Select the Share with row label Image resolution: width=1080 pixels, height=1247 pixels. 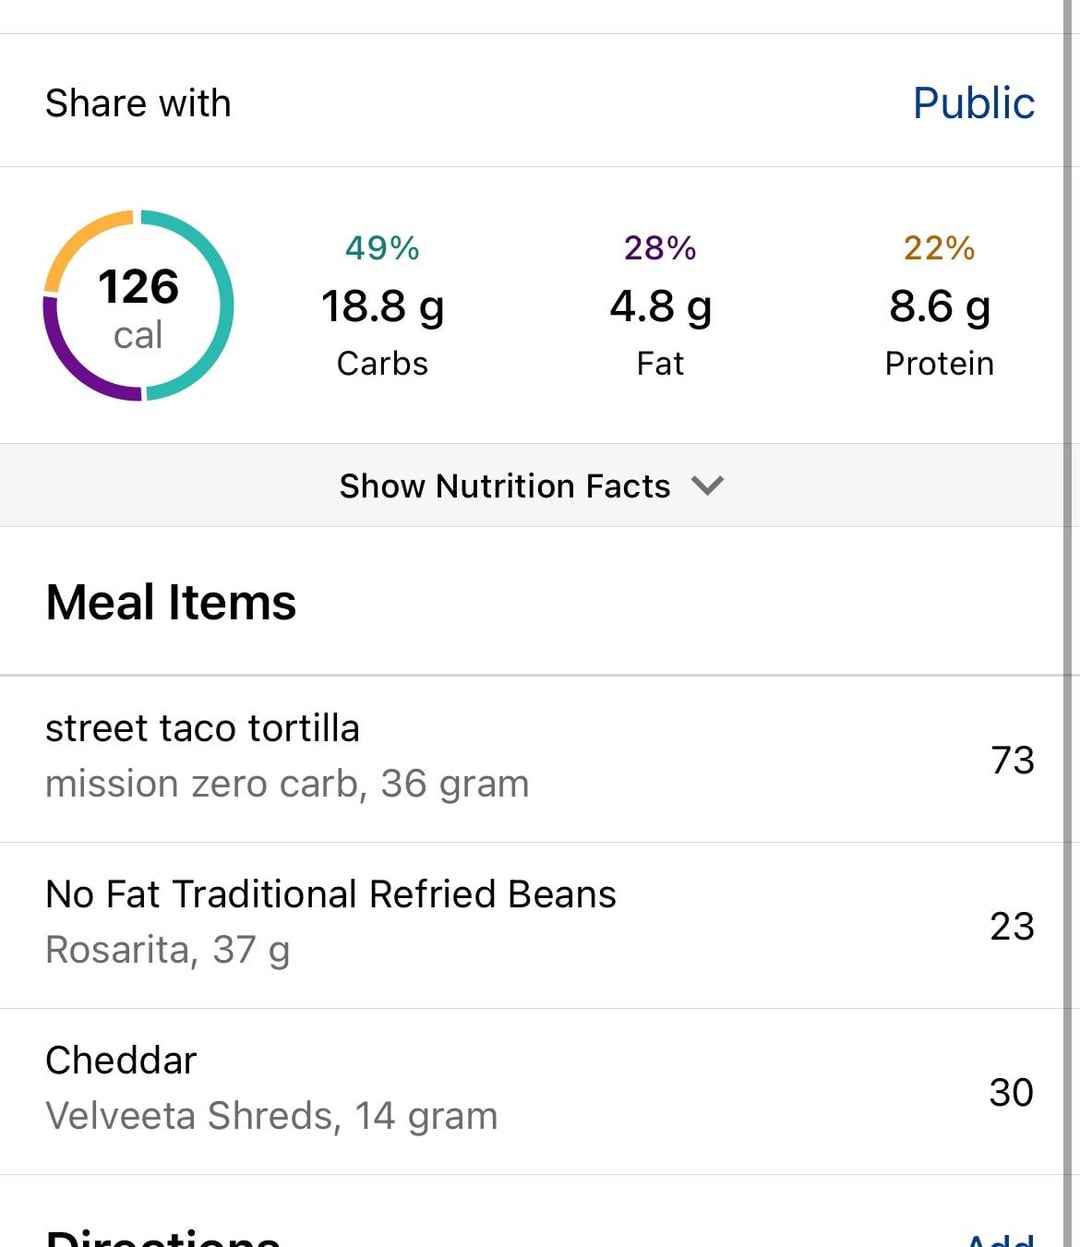[138, 103]
